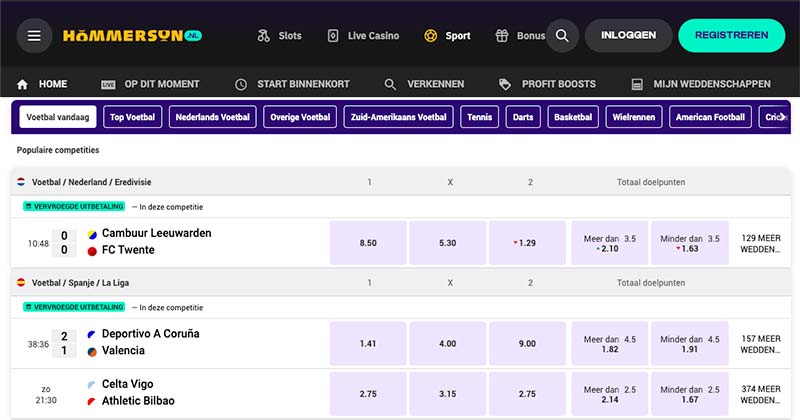Viewport: 800px width, 420px height.
Task: Select the Zuid-Amerikaans Voetbal tab
Action: click(x=398, y=117)
